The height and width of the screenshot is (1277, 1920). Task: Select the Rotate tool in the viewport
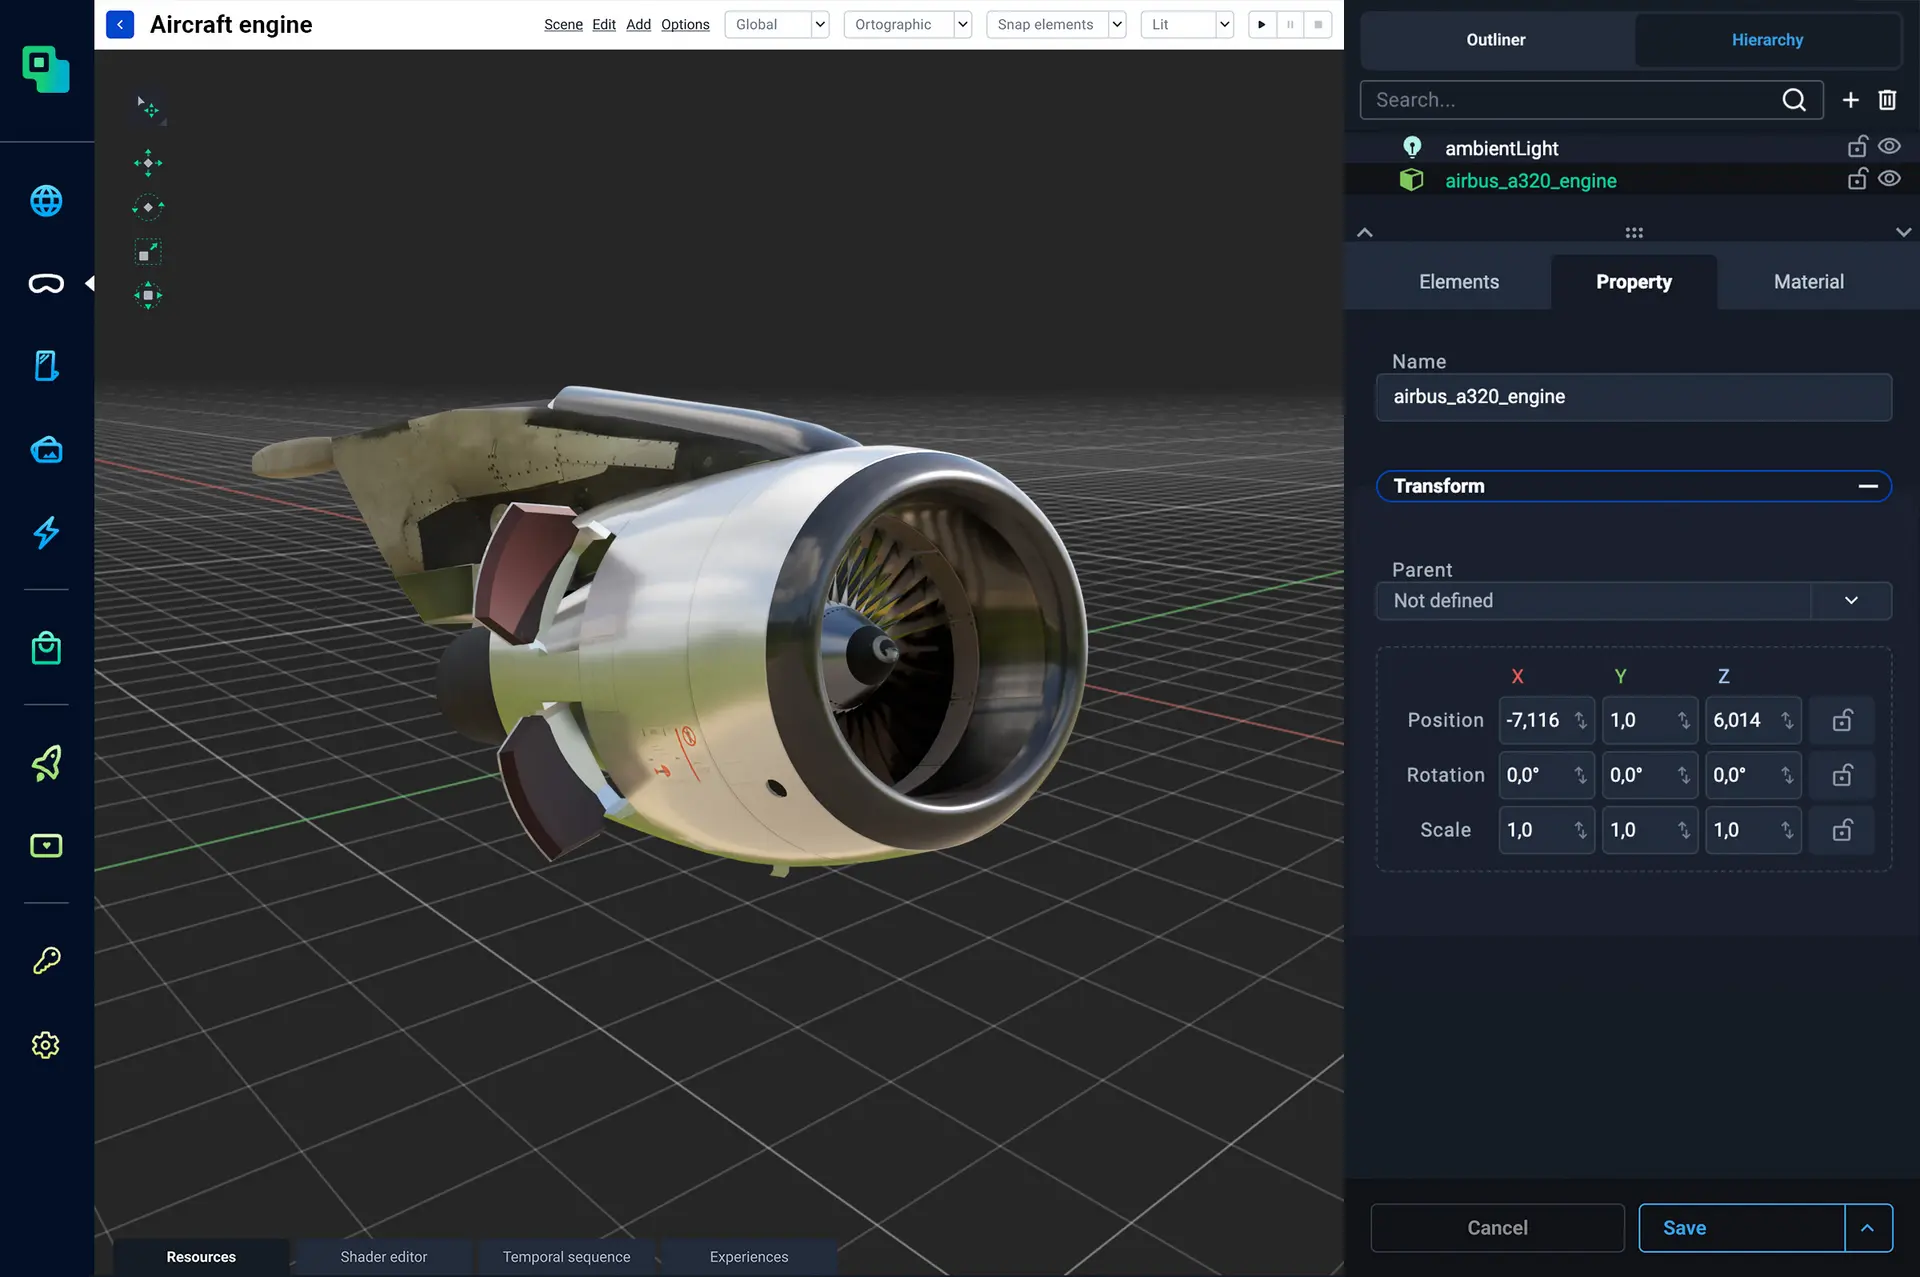coord(147,207)
